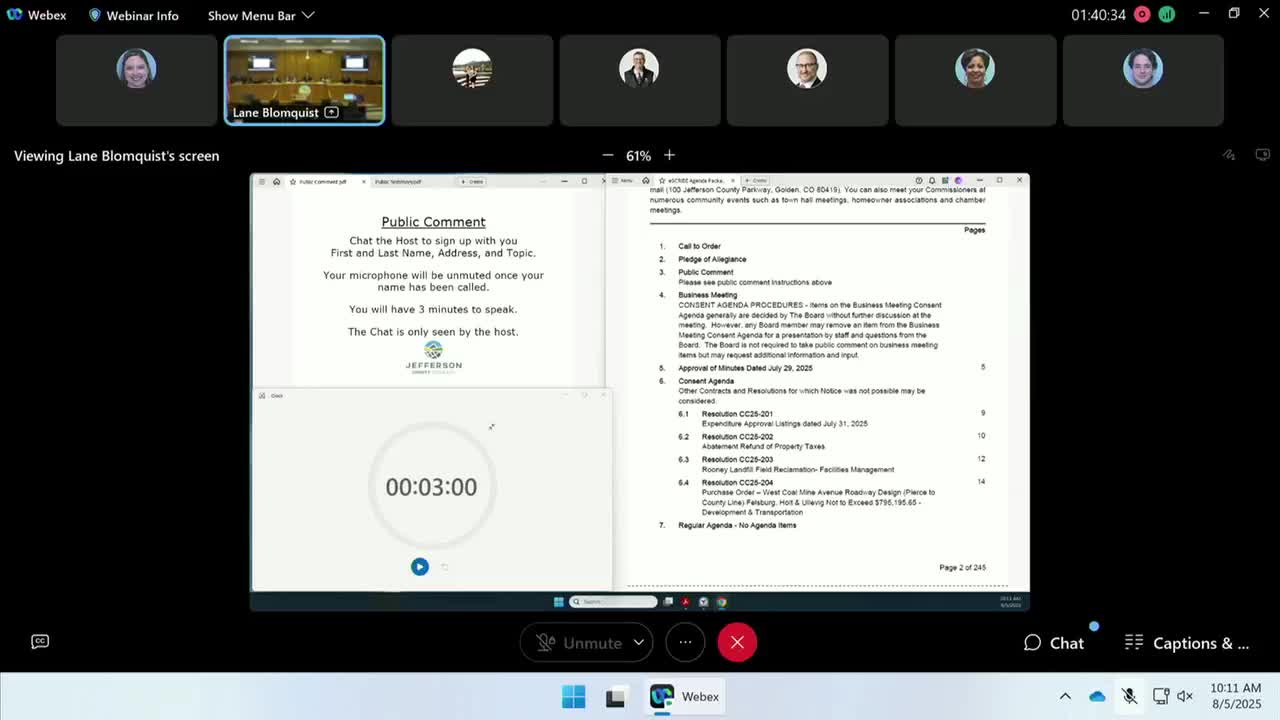This screenshot has height=720, width=1280.
Task: Open the Chat panel
Action: coord(1054,643)
